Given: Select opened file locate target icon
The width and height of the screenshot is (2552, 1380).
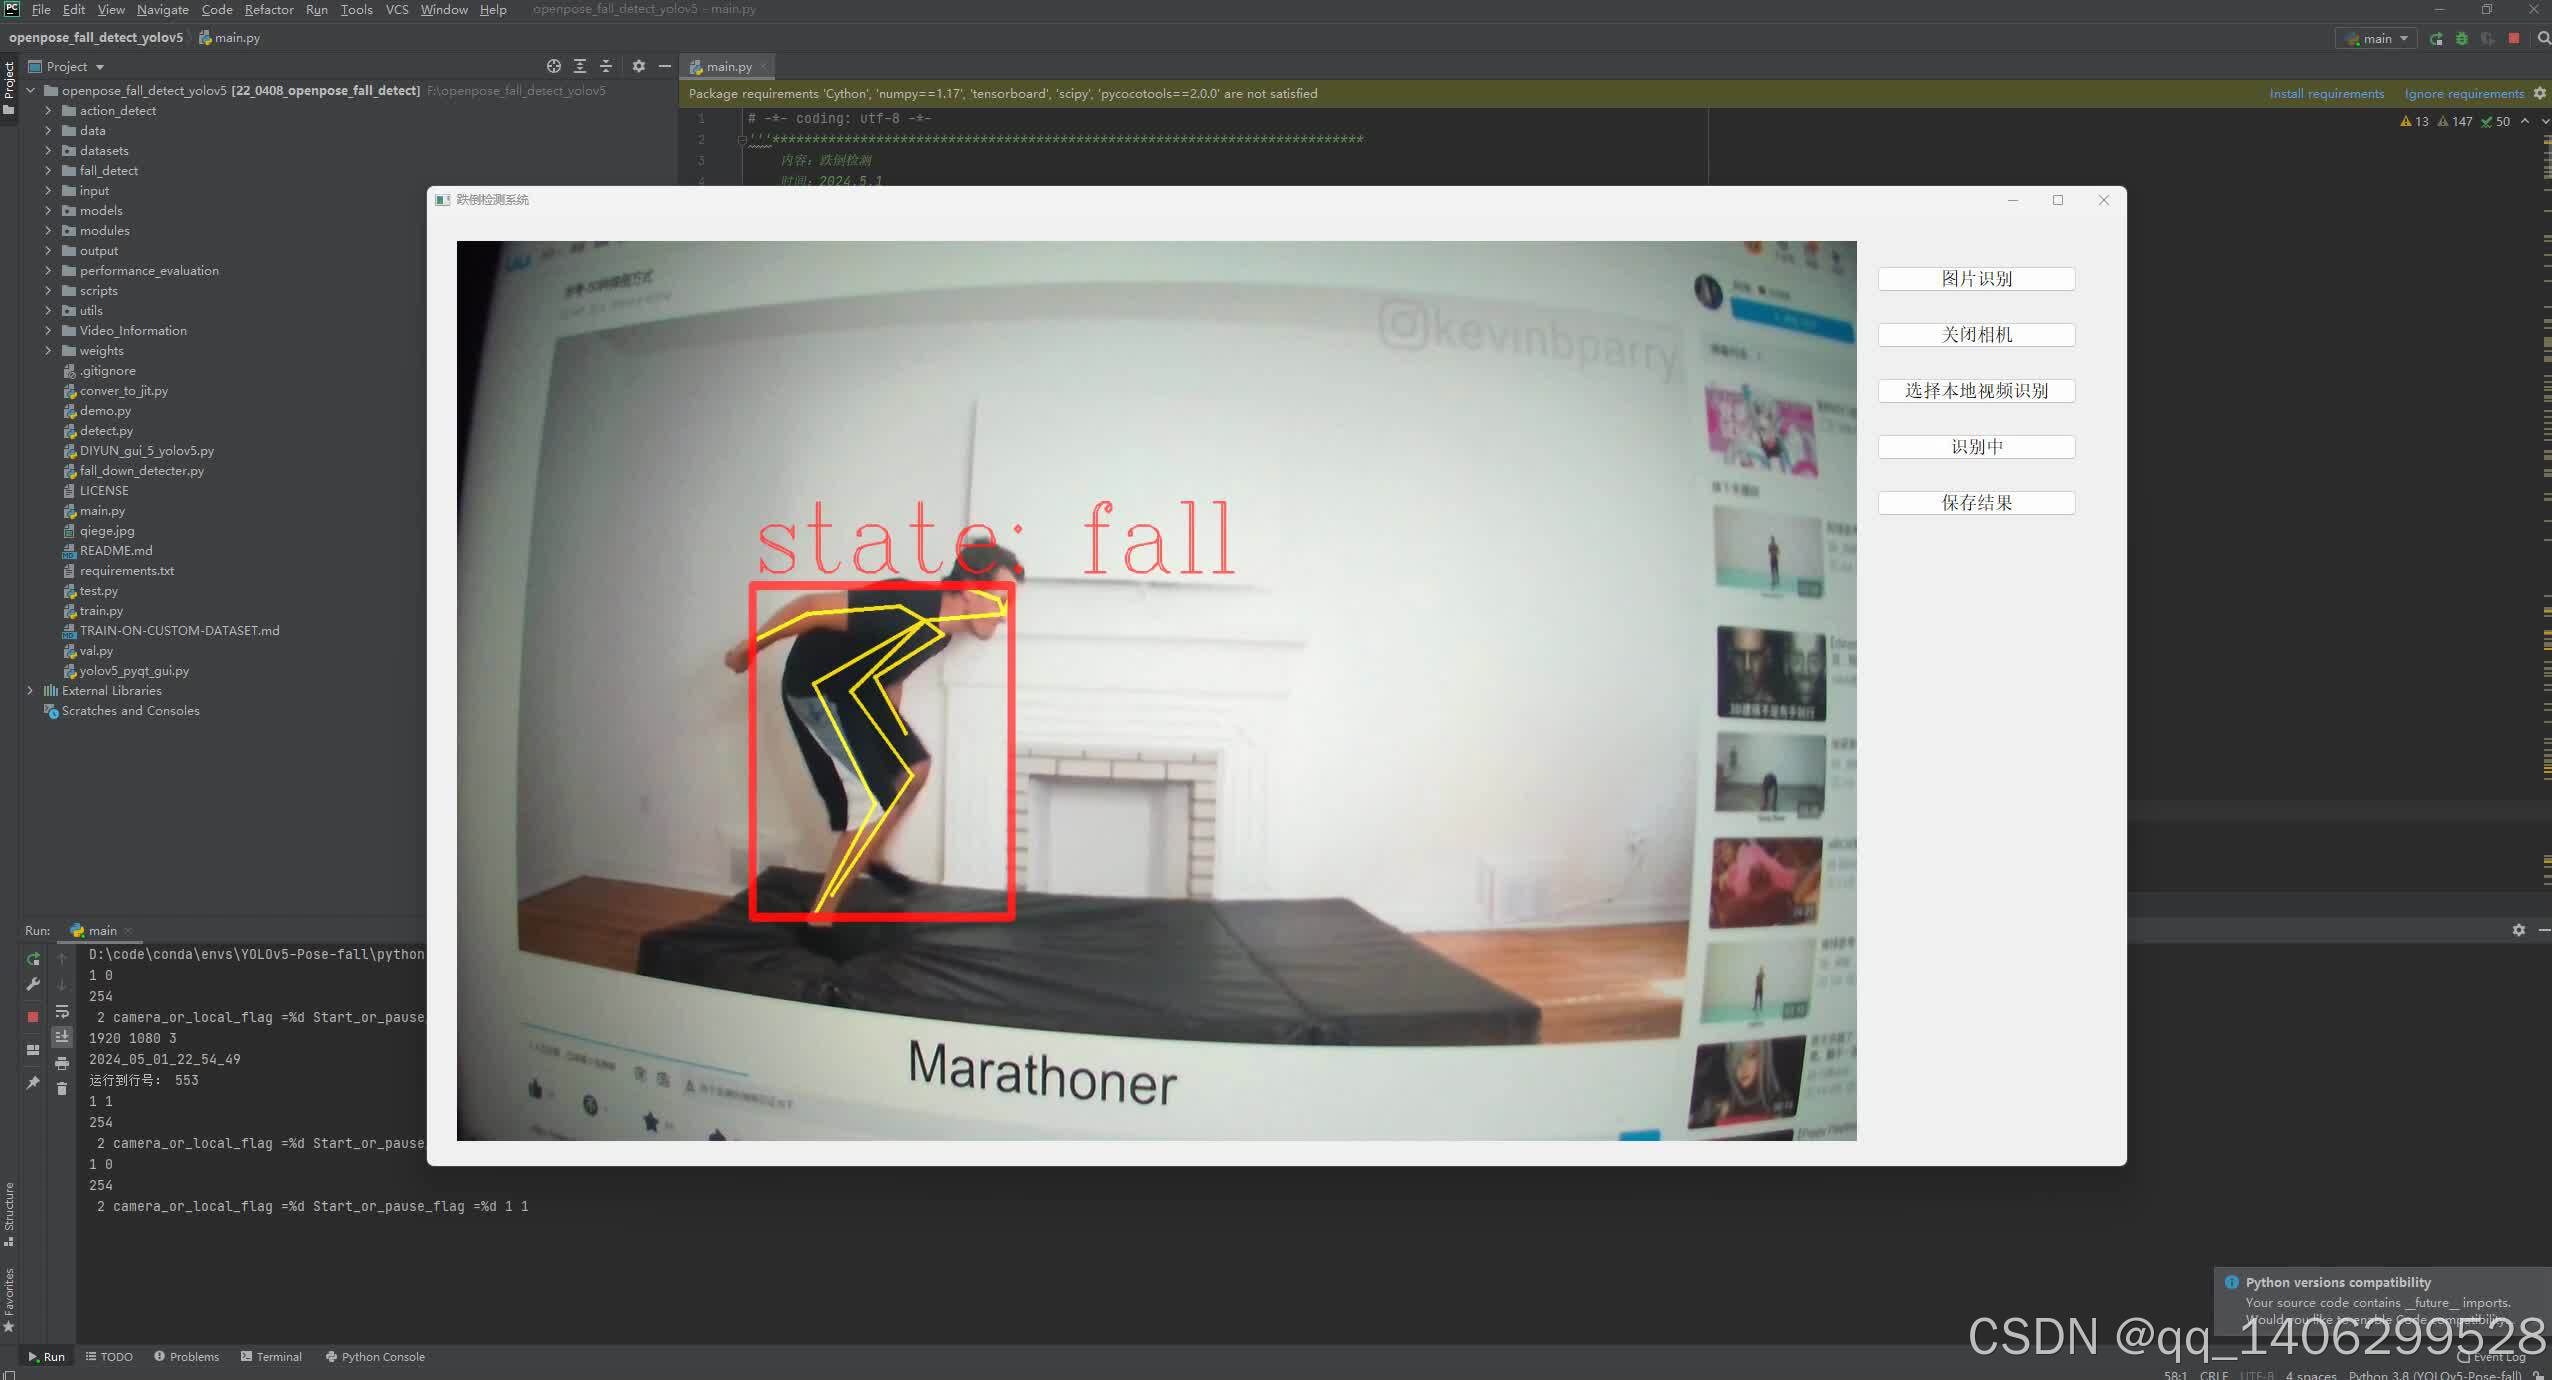Looking at the screenshot, I should 554,66.
